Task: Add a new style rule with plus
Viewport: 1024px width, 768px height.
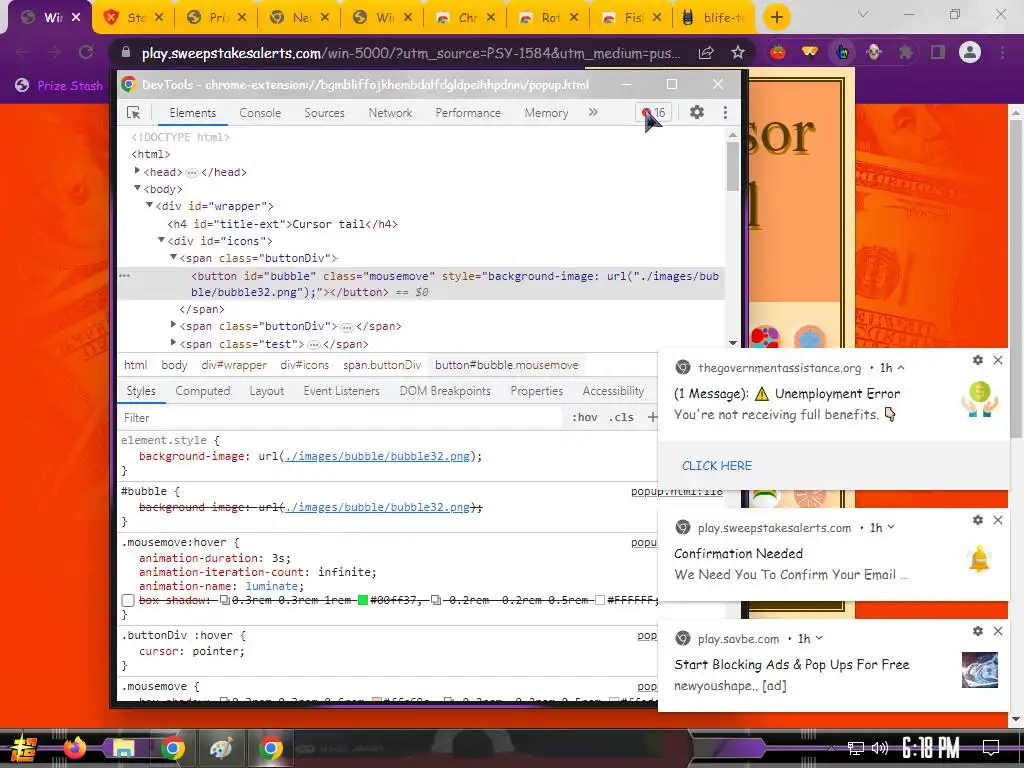Action: click(x=652, y=417)
